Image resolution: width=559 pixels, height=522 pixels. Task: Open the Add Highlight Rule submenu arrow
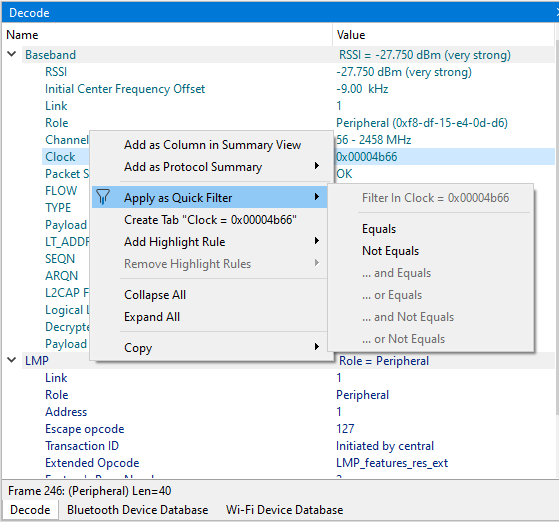(x=317, y=241)
